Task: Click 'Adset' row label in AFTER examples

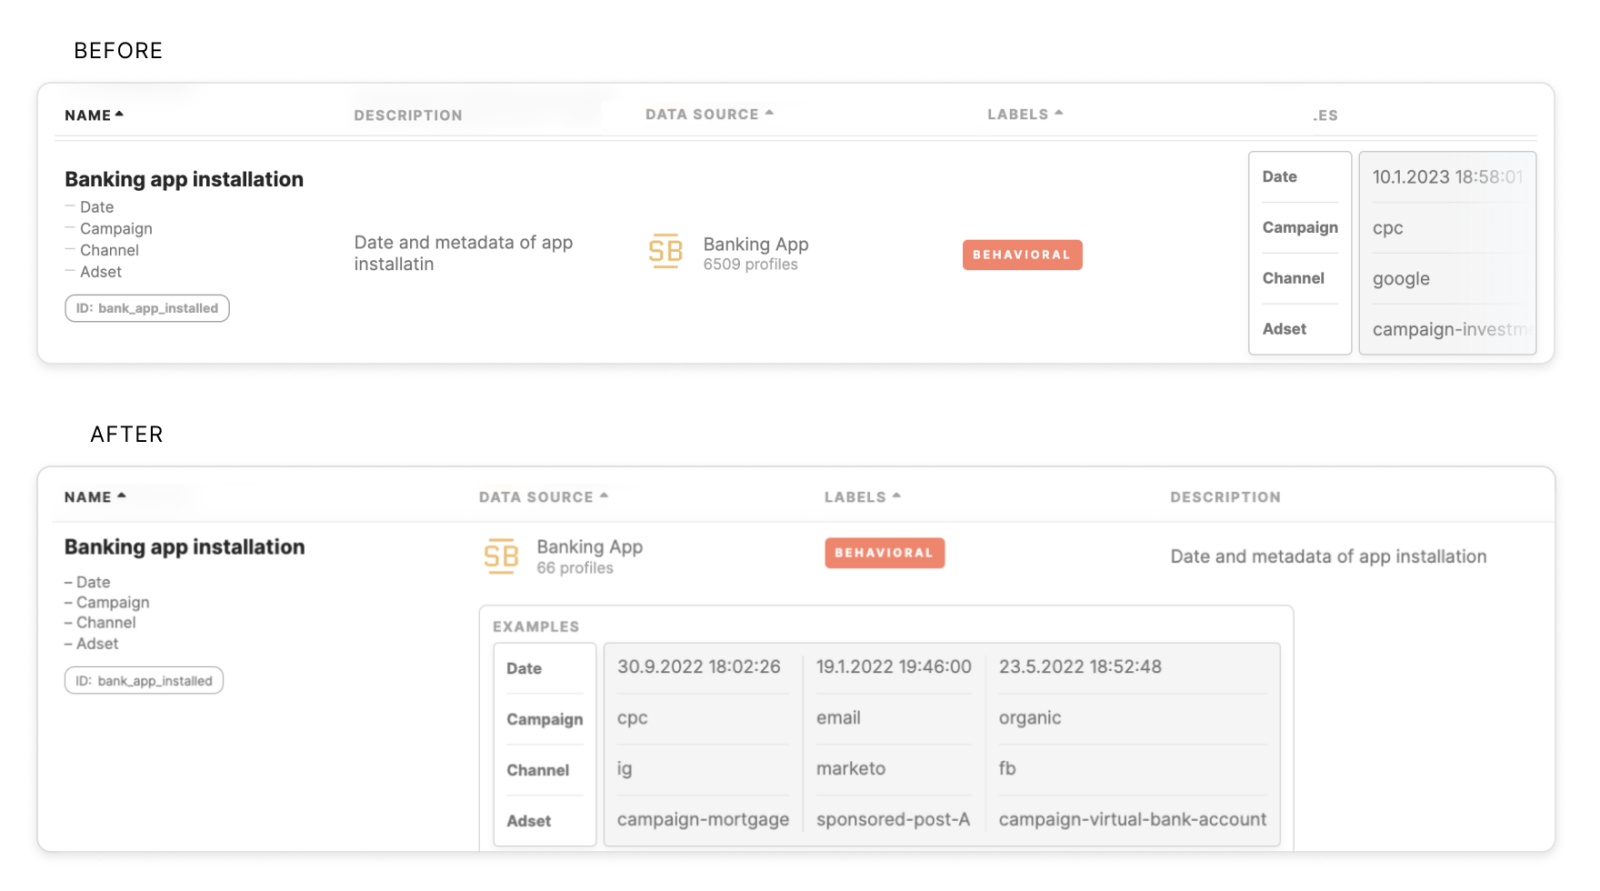Action: coord(528,821)
